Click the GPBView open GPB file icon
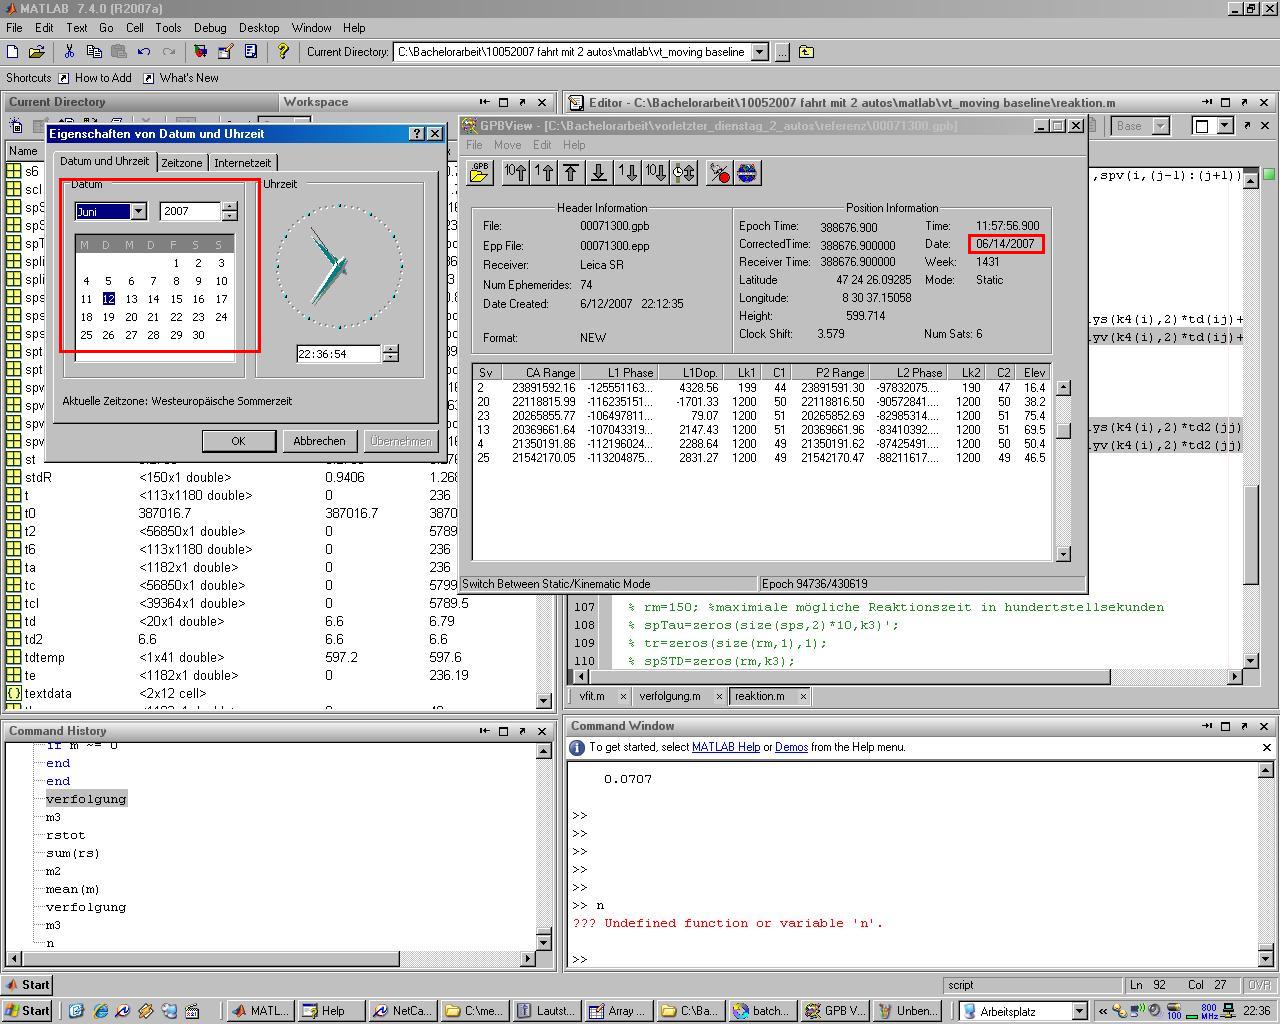 [x=479, y=173]
